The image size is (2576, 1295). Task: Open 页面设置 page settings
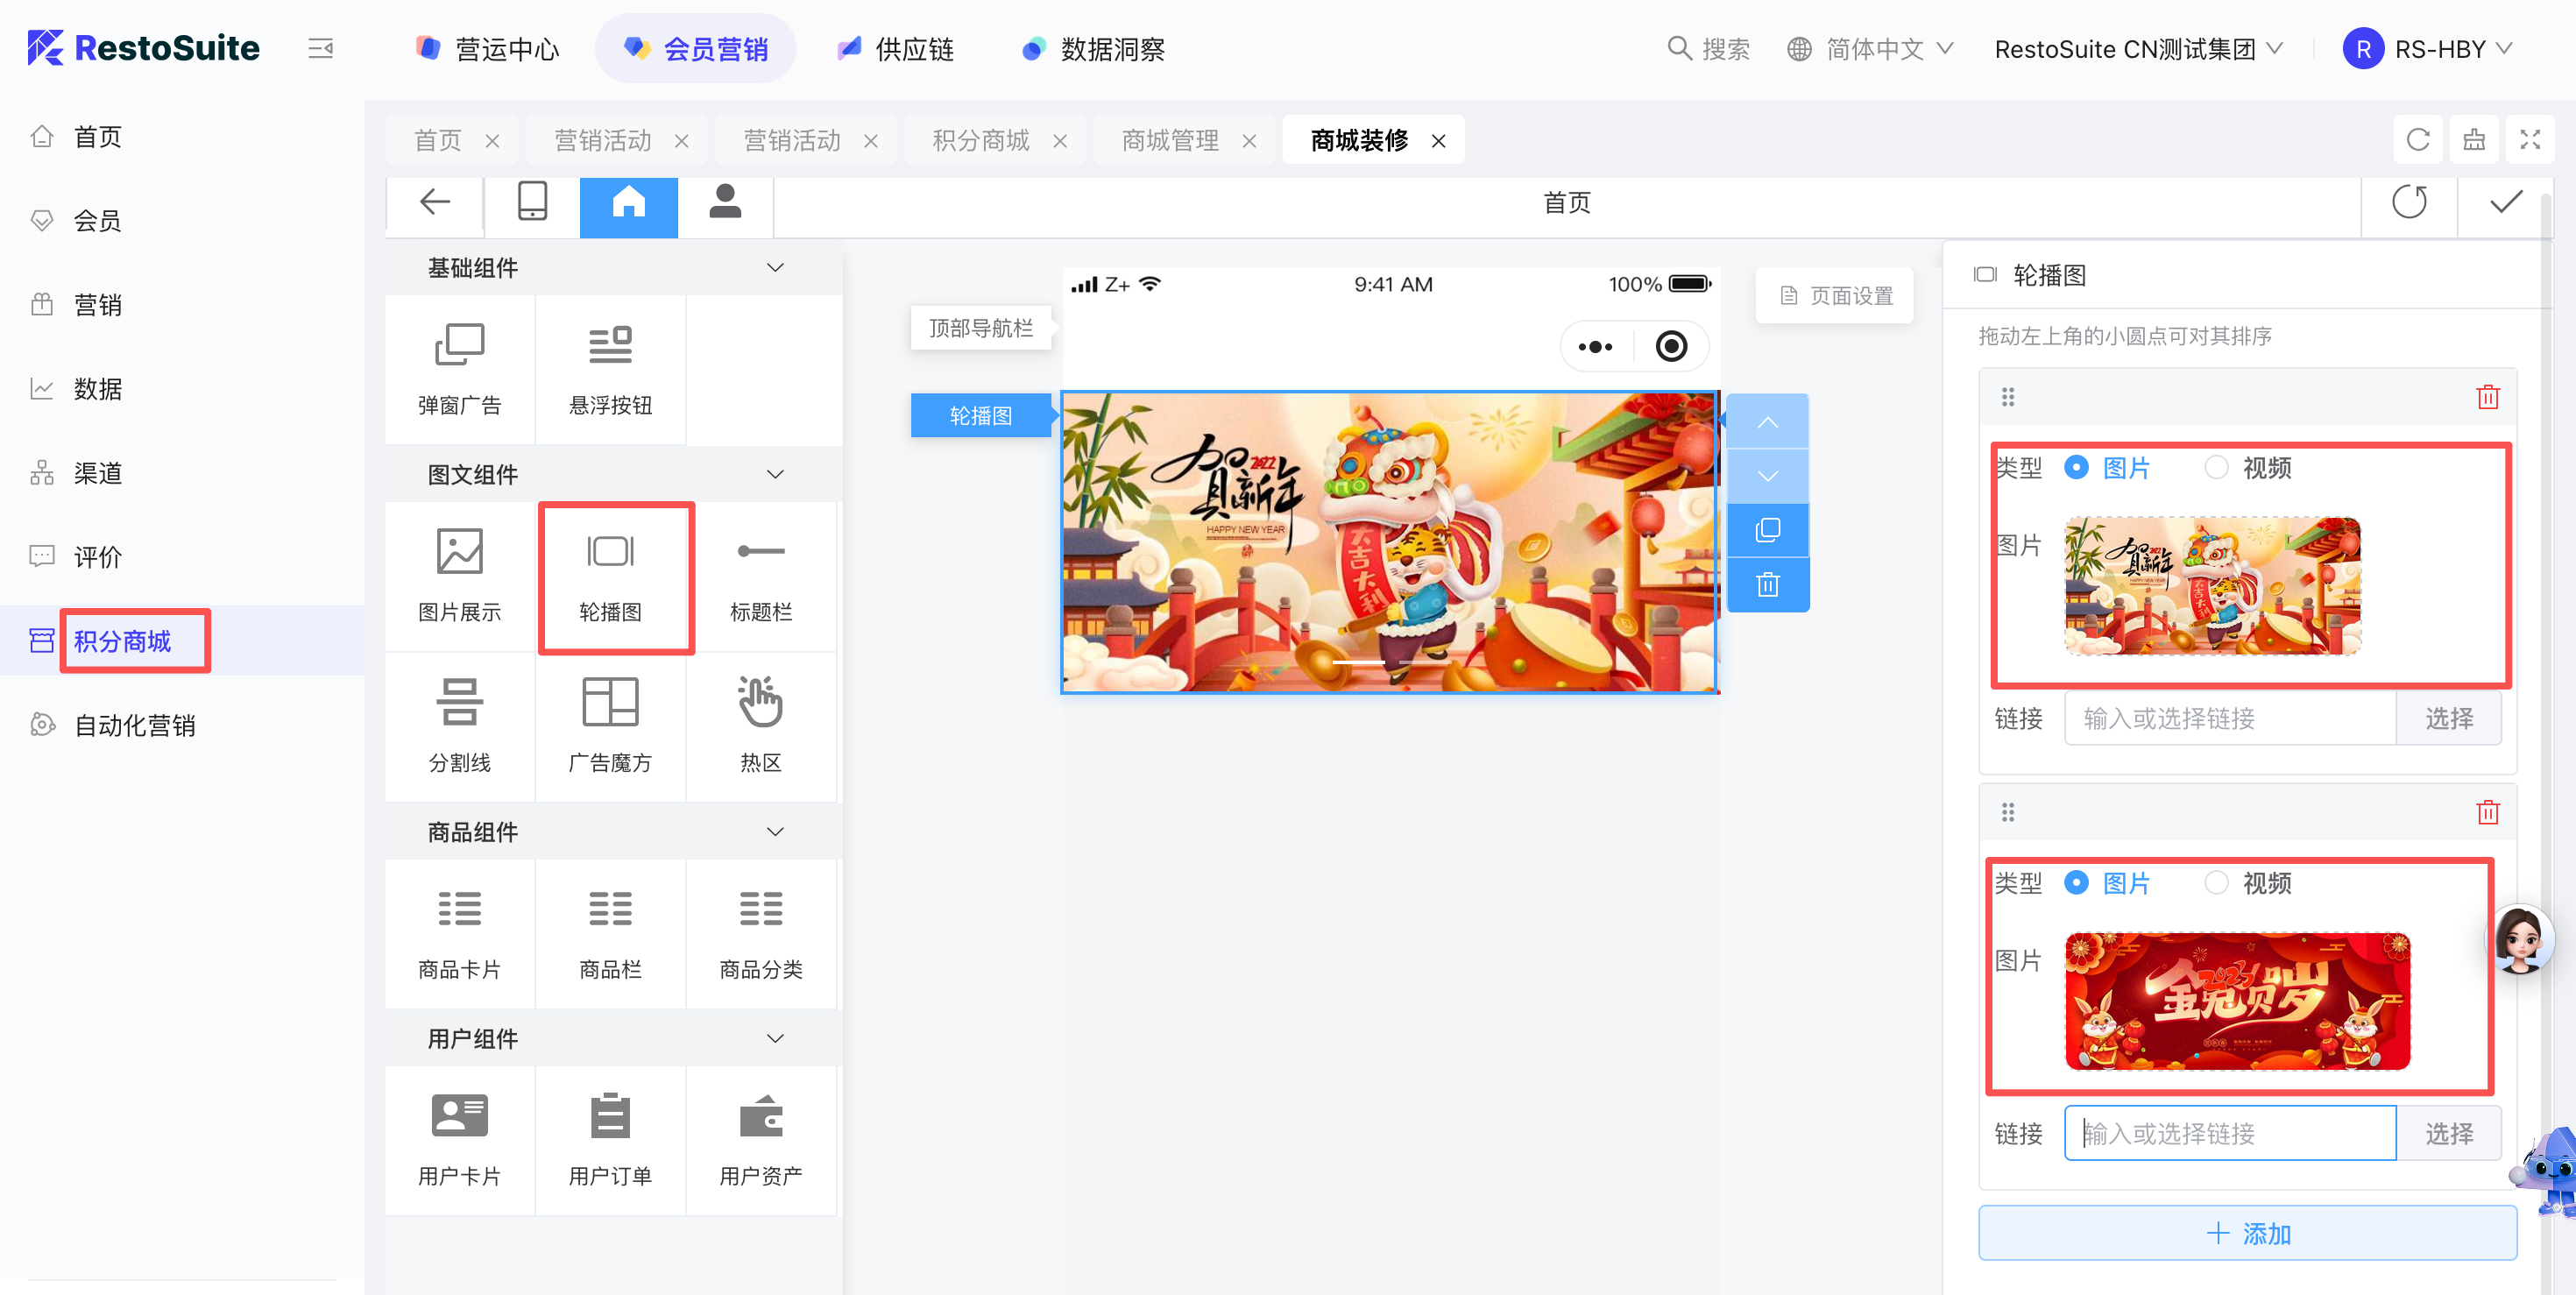[x=1835, y=296]
